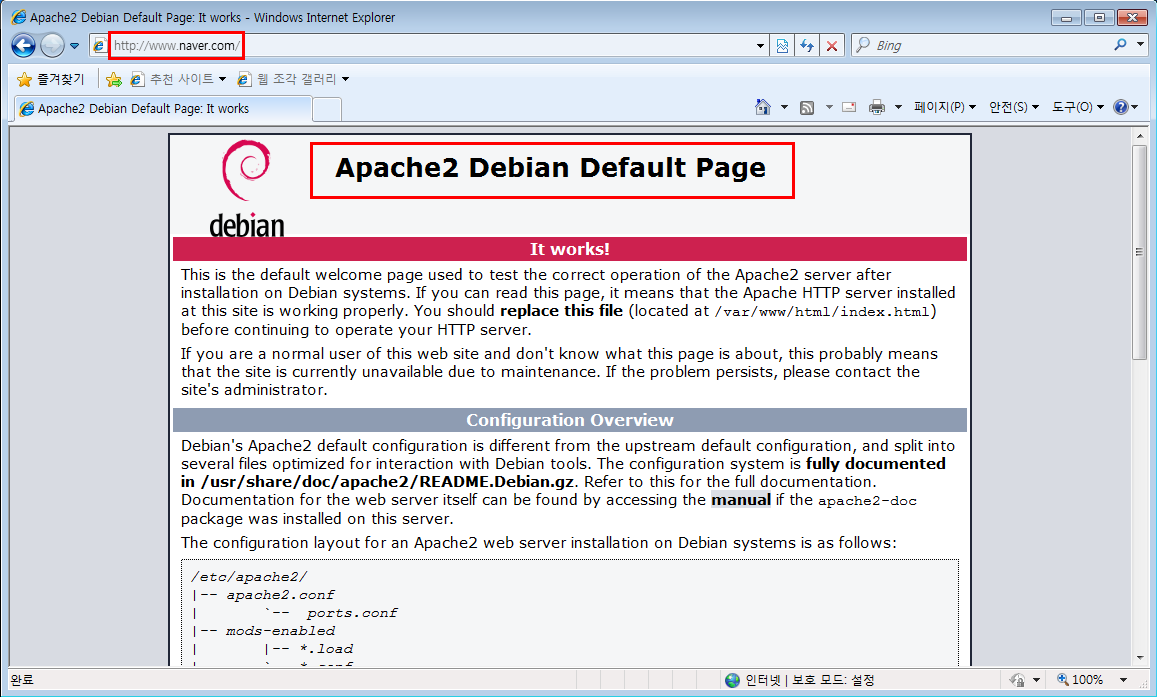Open the 즐겨찾기 favorites button
Image resolution: width=1157 pixels, height=697 pixels.
[51, 79]
